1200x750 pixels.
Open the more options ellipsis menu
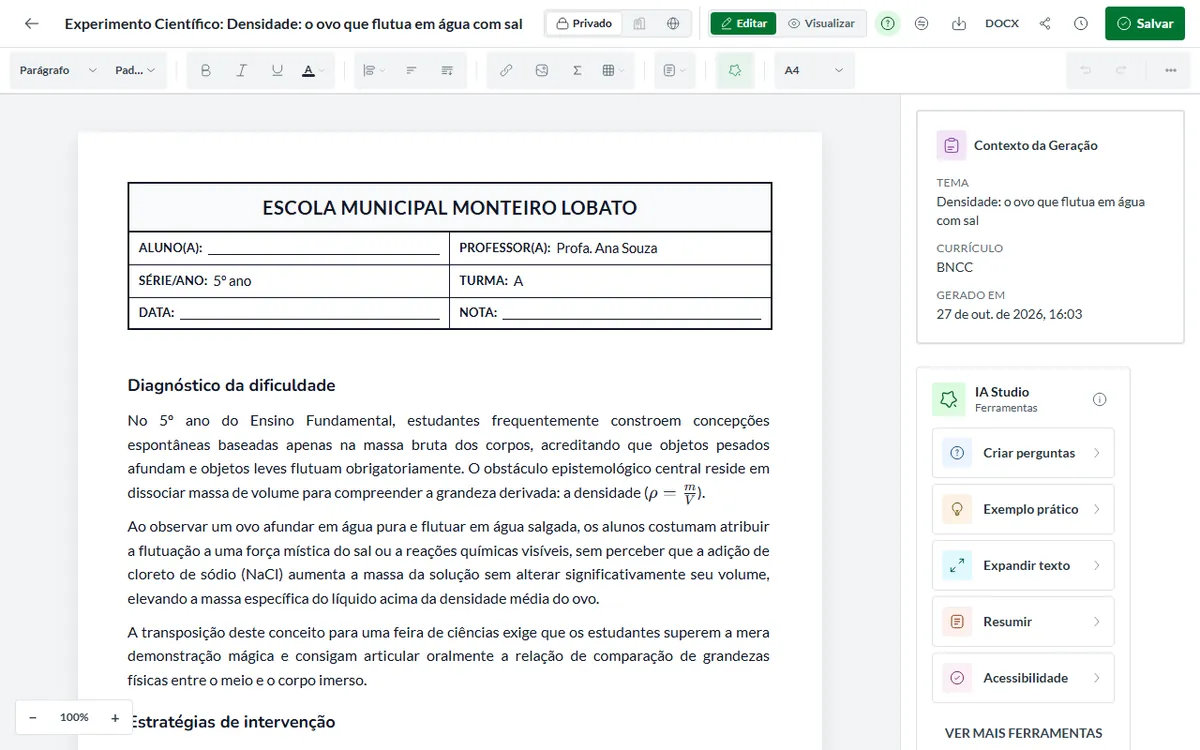click(1170, 70)
